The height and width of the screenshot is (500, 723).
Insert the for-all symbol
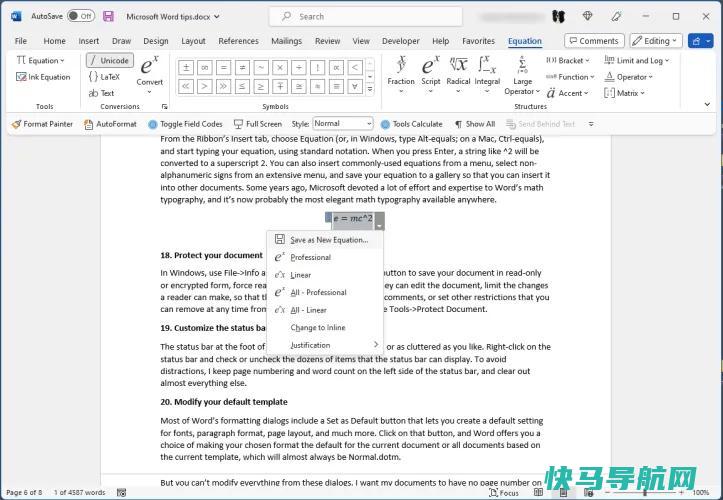point(355,86)
